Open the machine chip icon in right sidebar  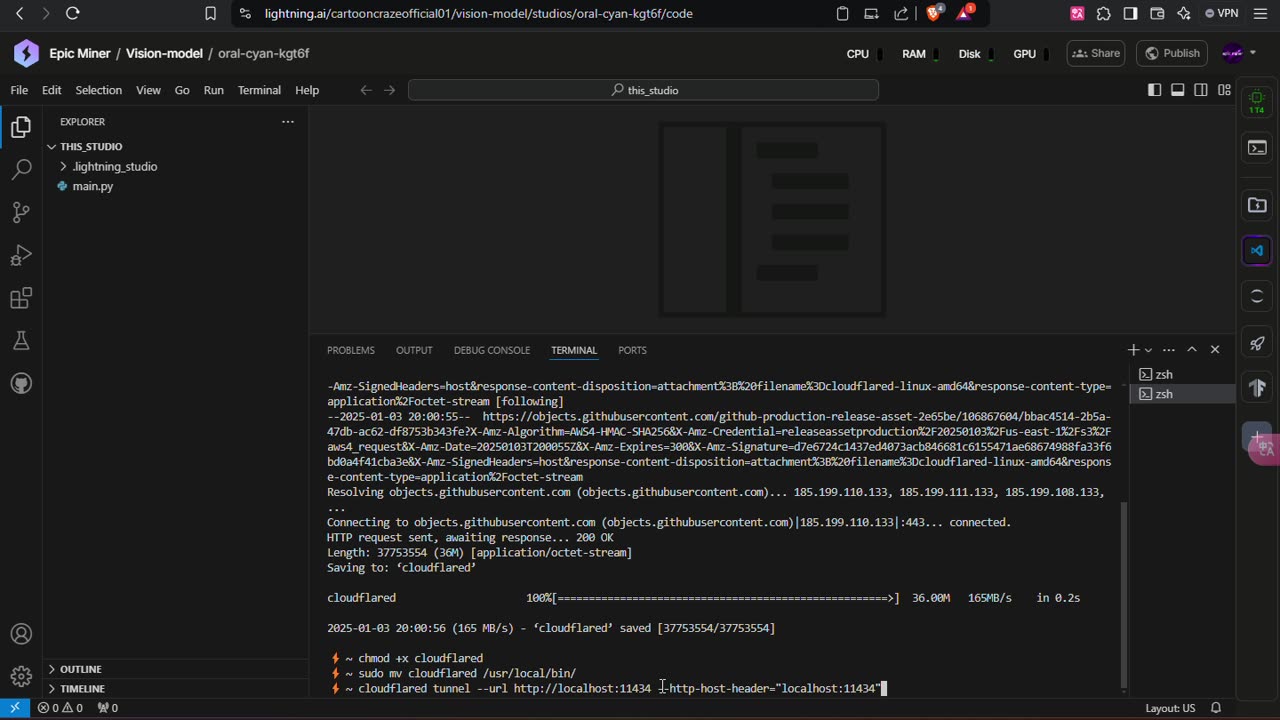[x=1257, y=101]
